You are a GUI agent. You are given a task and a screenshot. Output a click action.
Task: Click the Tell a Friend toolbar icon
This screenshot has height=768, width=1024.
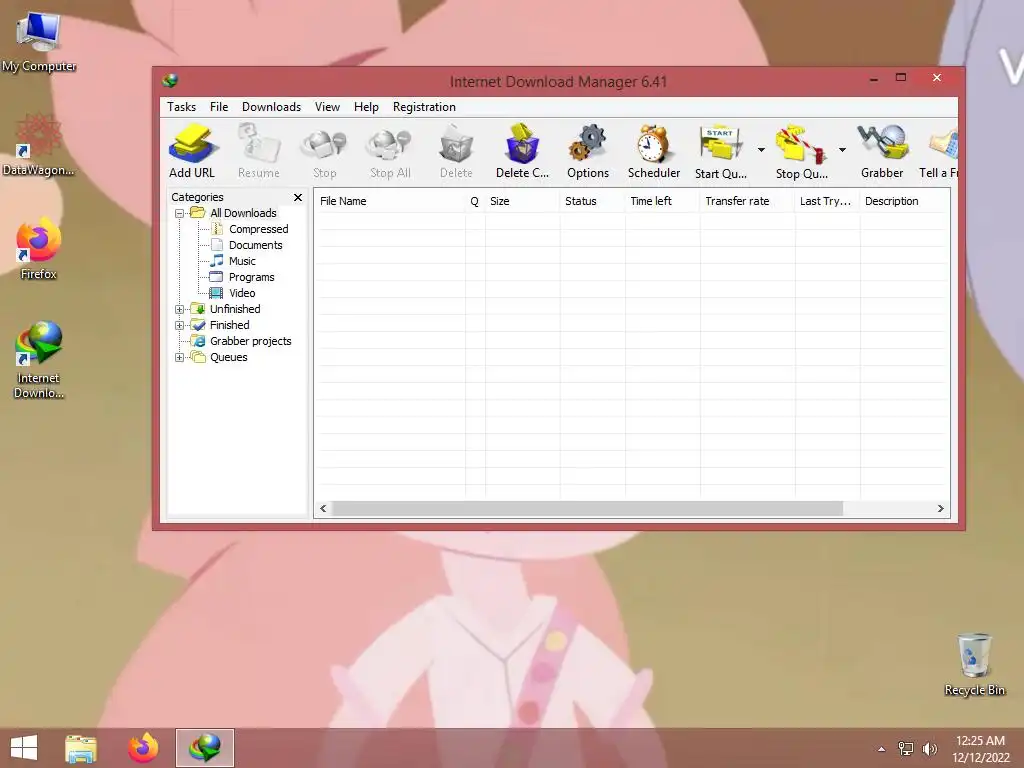[939, 152]
